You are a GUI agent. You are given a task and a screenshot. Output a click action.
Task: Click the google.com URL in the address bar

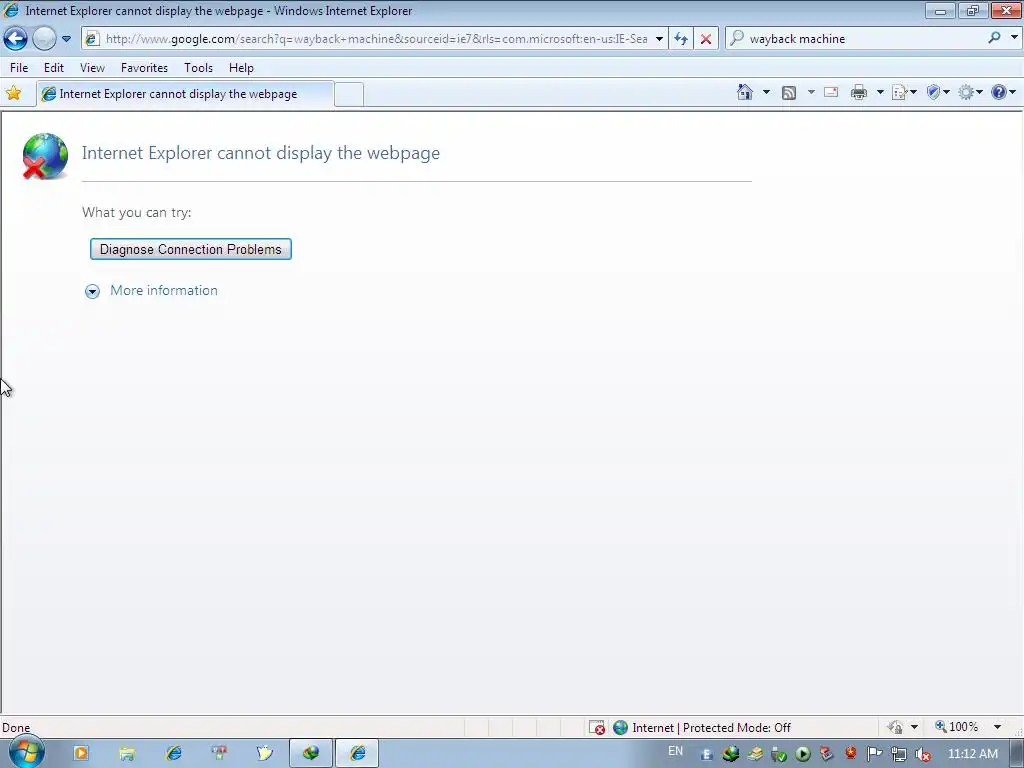[376, 39]
